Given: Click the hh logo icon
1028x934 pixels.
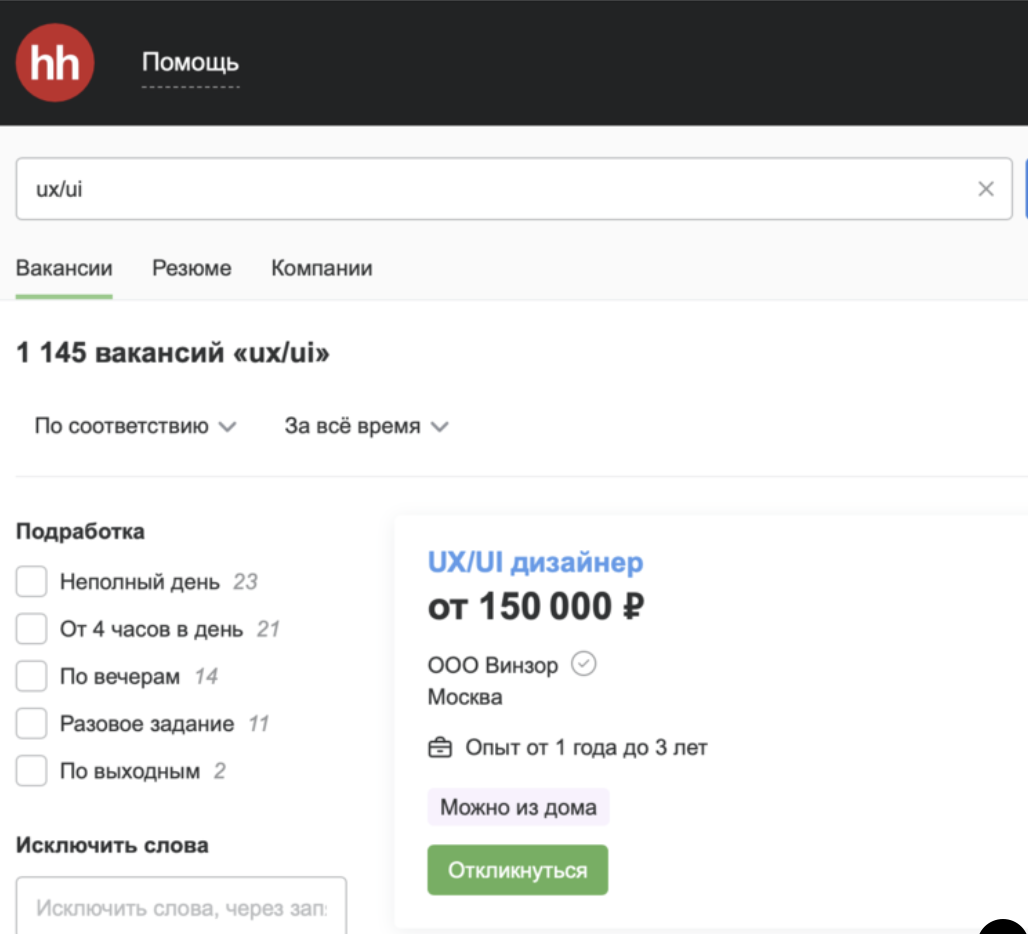Looking at the screenshot, I should point(55,63).
